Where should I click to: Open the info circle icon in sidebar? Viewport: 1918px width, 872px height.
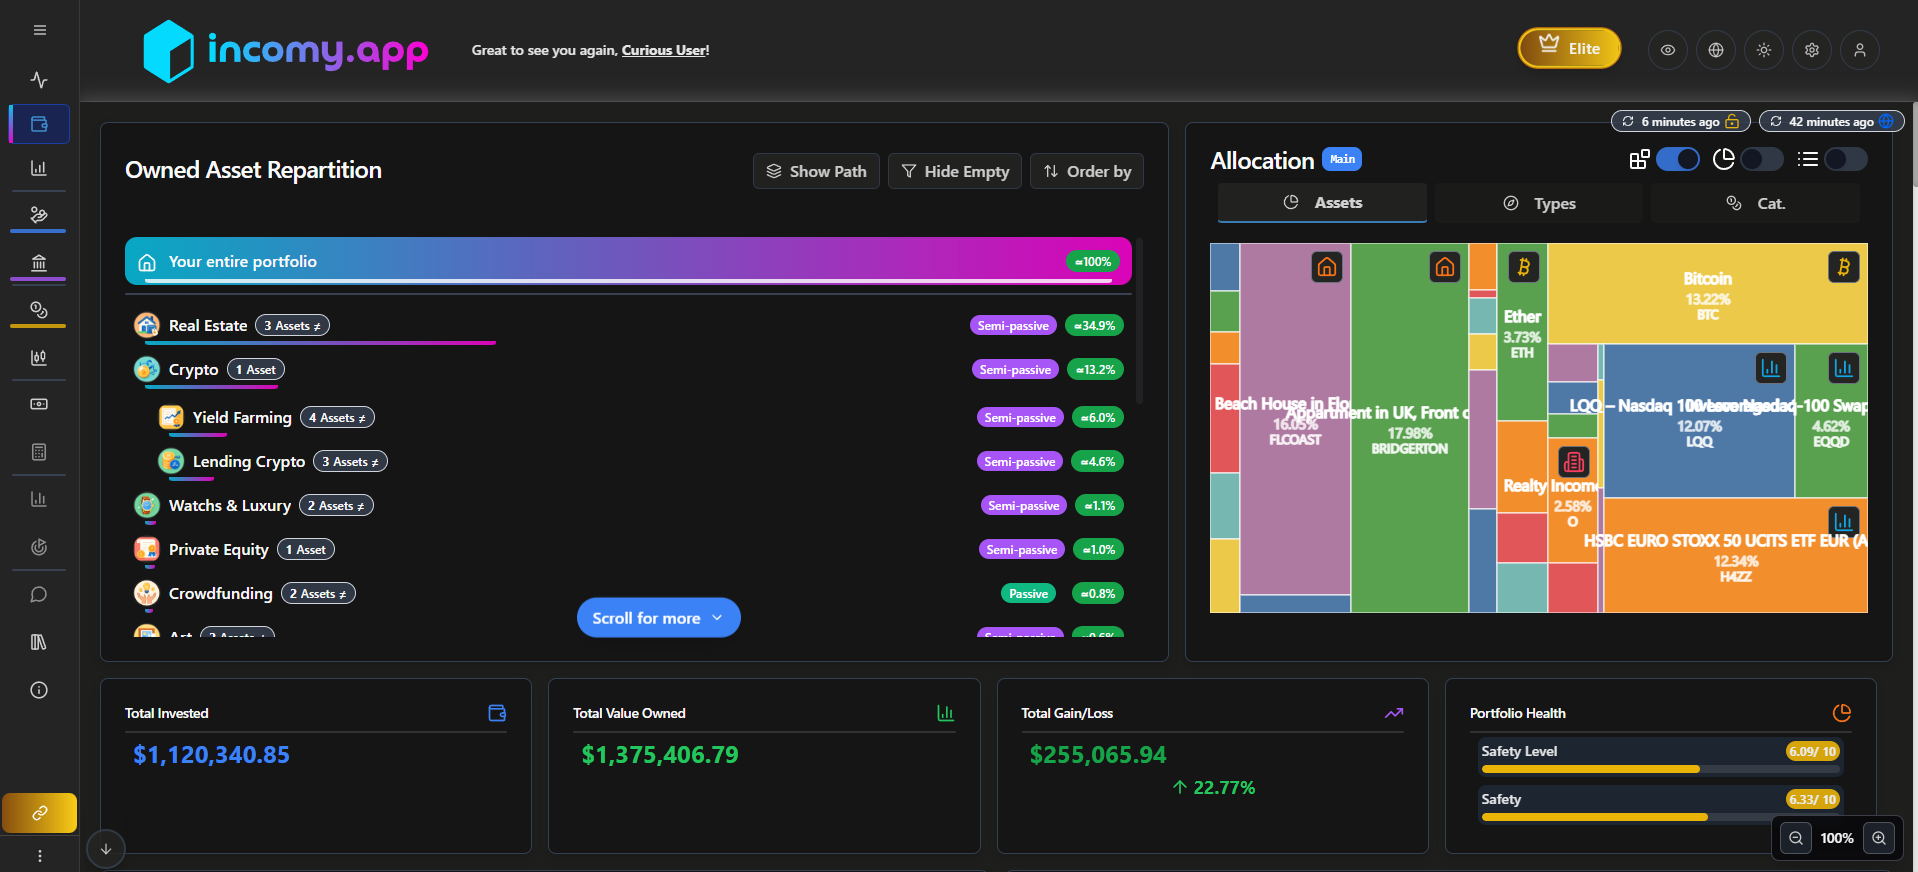click(39, 690)
